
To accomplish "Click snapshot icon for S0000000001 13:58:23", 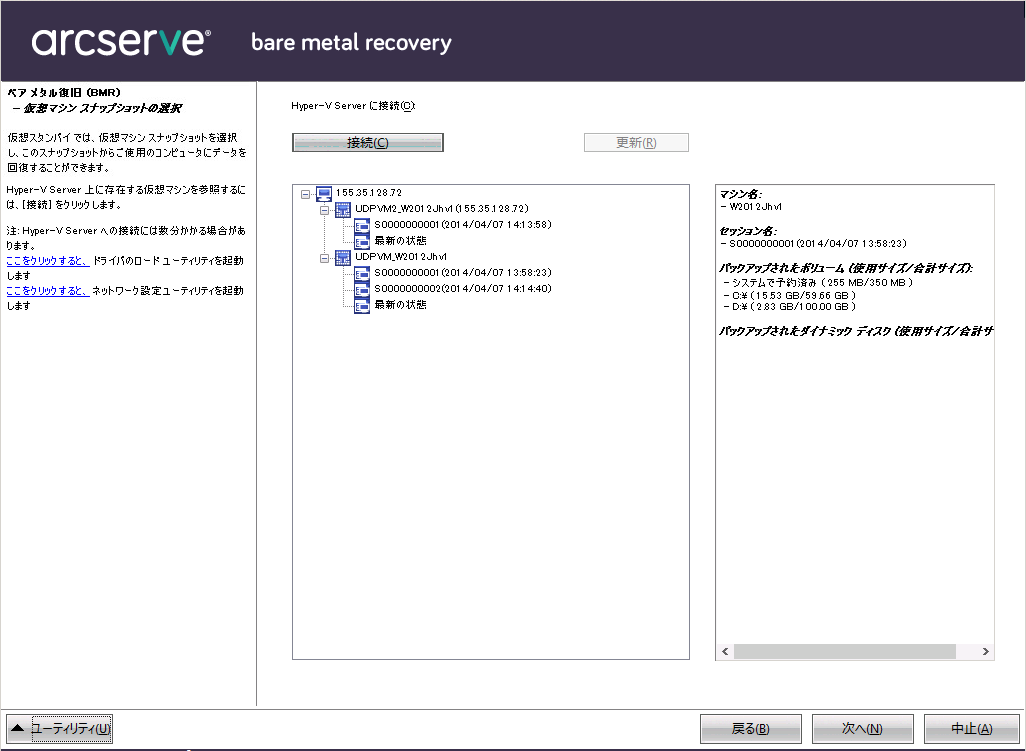I will (x=362, y=273).
